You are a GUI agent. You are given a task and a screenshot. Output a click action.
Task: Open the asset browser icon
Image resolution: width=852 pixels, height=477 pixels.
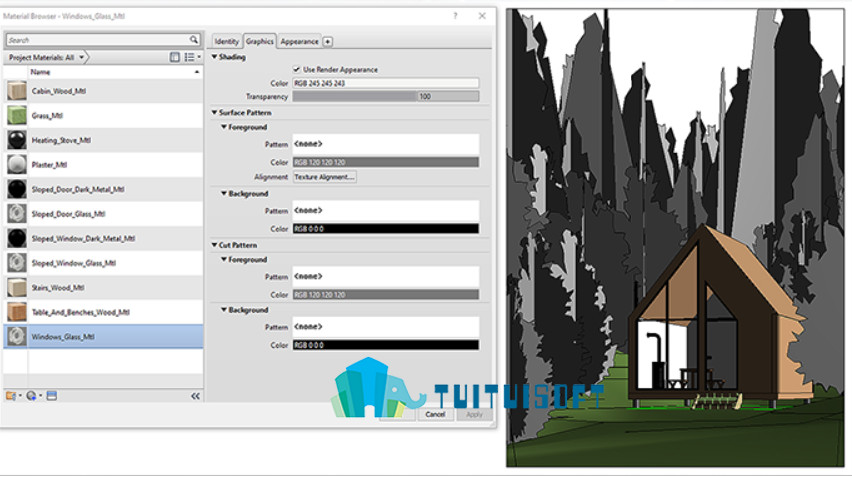point(52,396)
